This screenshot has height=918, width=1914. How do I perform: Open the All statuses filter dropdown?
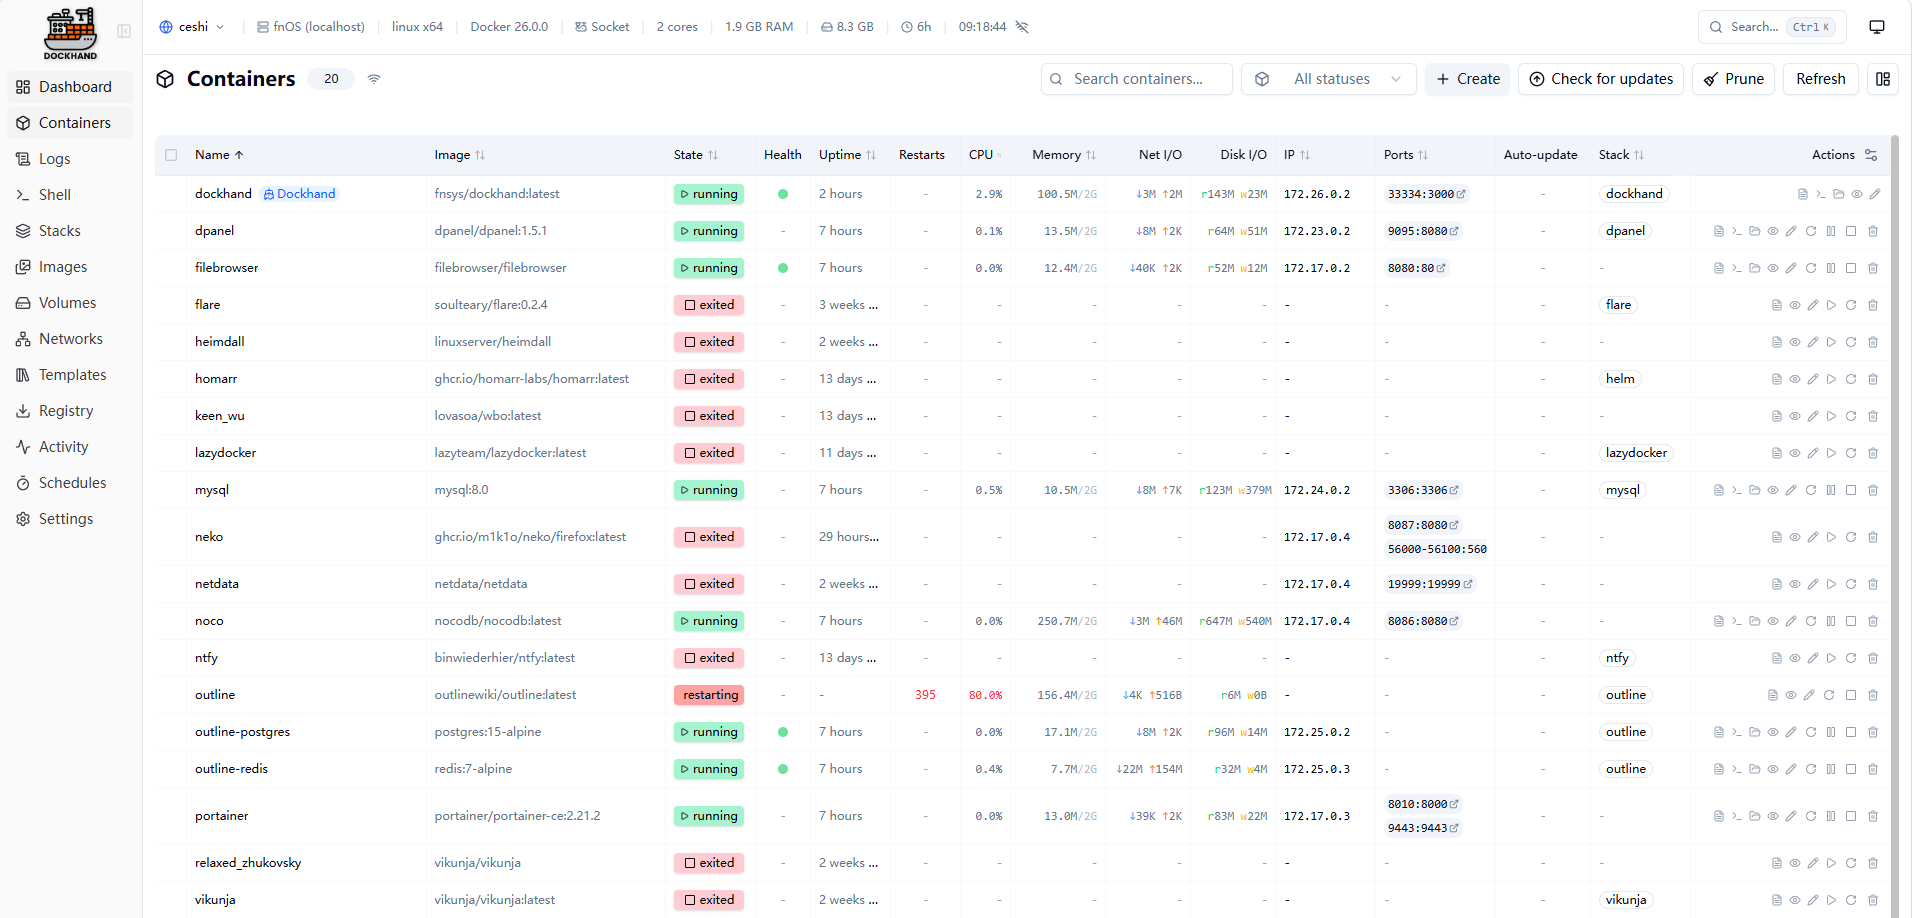pyautogui.click(x=1329, y=79)
